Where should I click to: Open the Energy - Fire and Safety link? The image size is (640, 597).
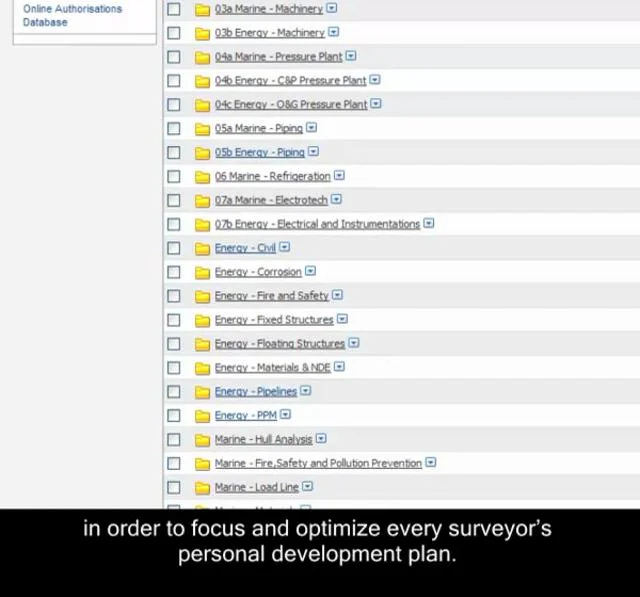click(x=271, y=296)
